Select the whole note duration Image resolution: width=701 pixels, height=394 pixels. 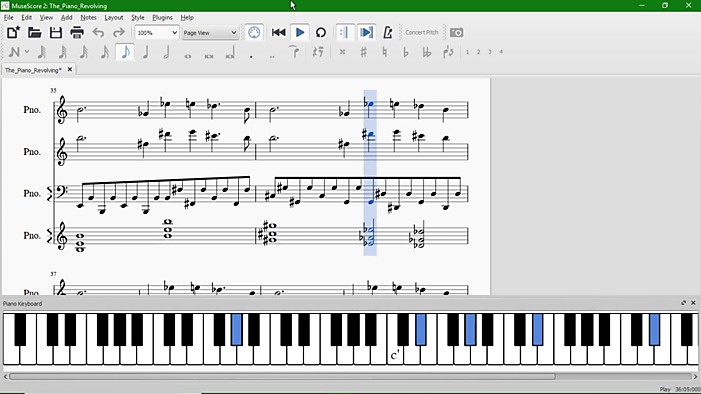(188, 56)
